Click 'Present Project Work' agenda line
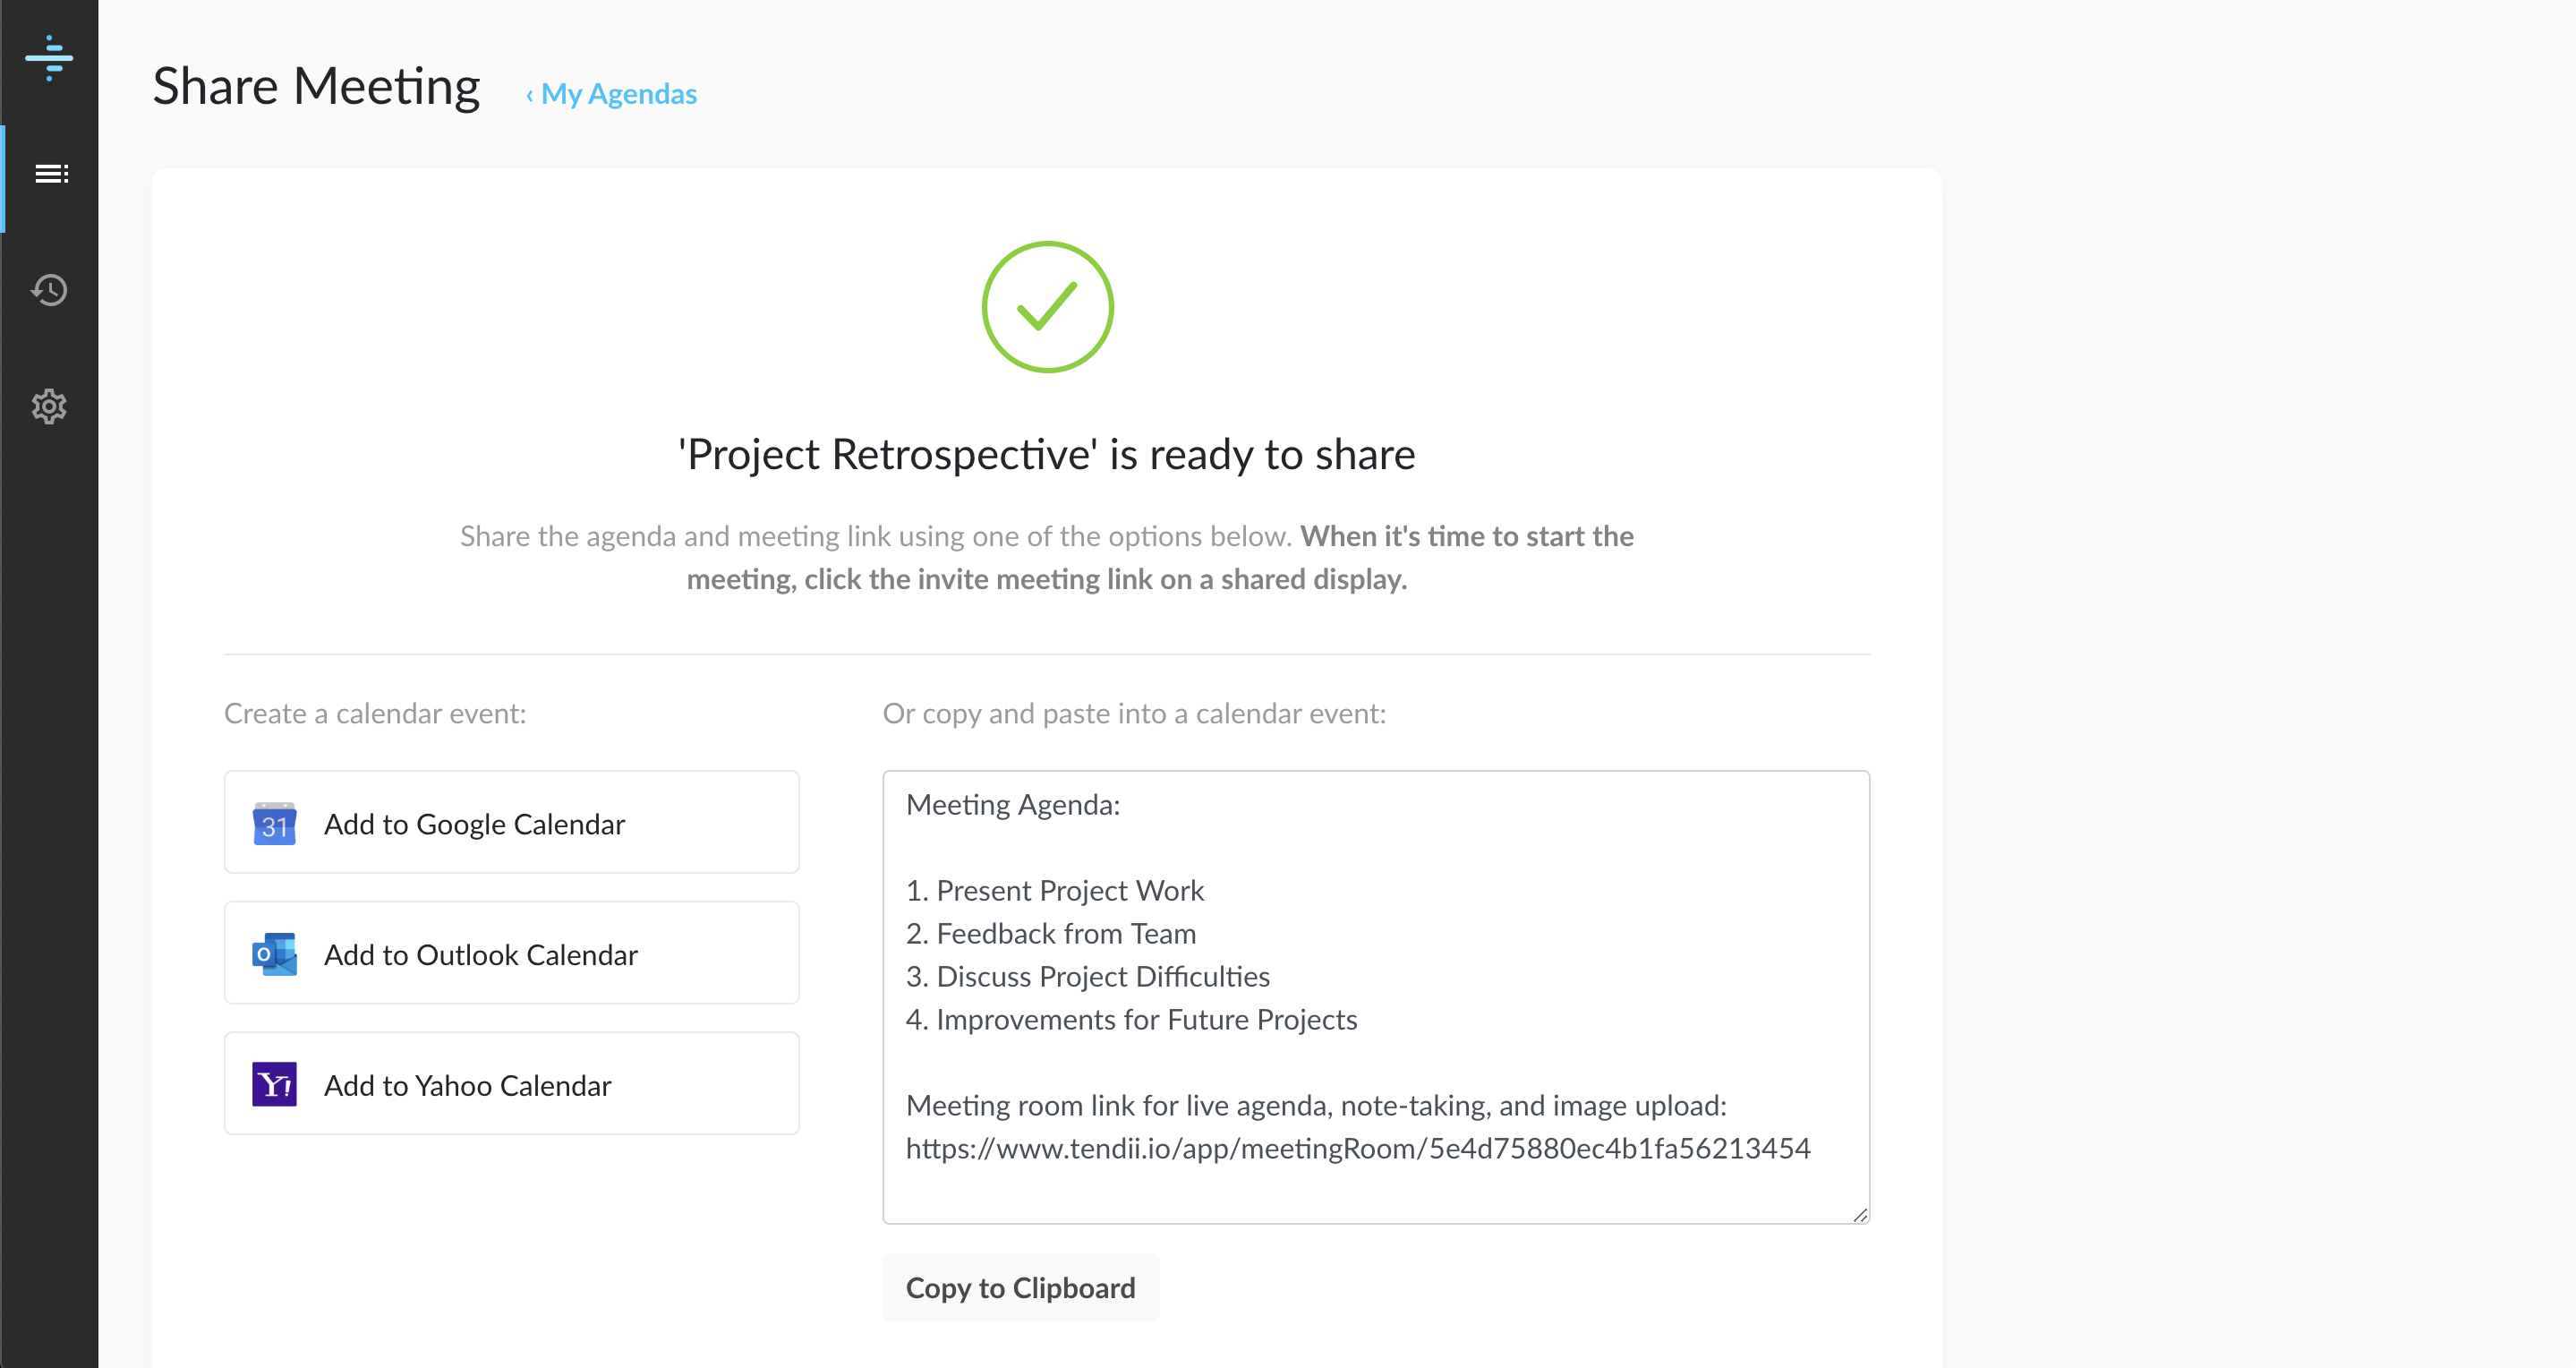 click(1069, 891)
